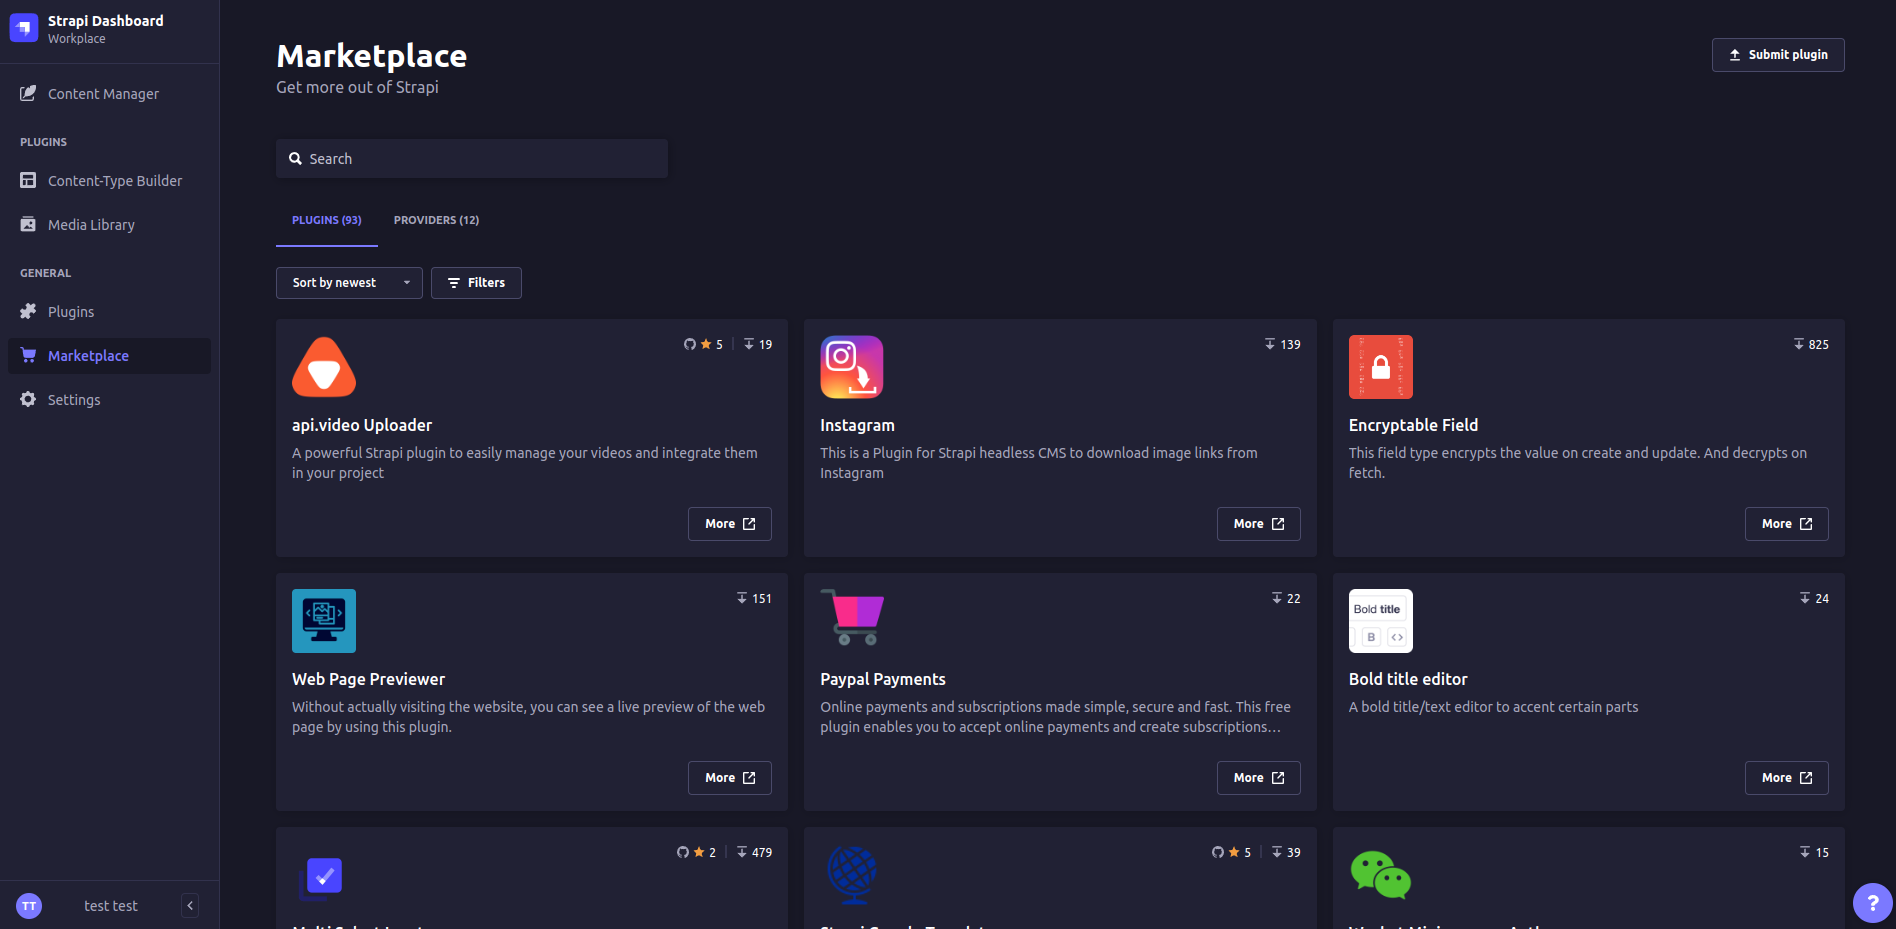This screenshot has width=1896, height=929.
Task: Switch to the Plugins (93) tab
Action: 327,220
